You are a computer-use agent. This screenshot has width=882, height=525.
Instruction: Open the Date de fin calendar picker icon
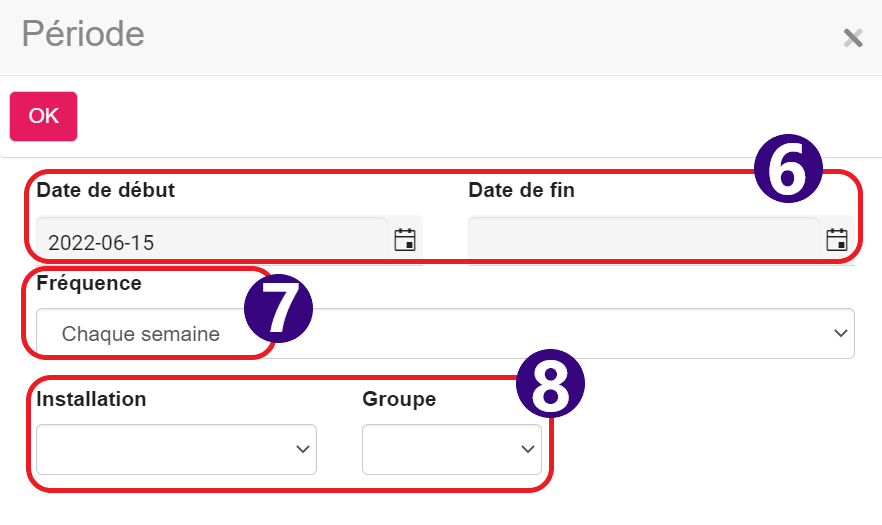836,240
